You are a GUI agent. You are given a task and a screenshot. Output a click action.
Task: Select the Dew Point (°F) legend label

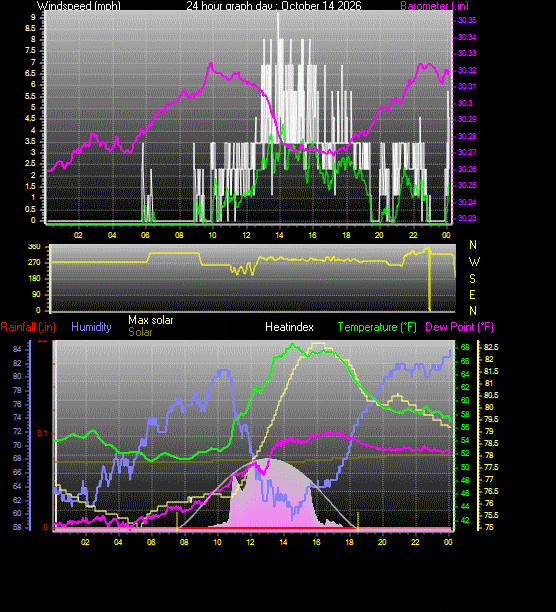459,327
